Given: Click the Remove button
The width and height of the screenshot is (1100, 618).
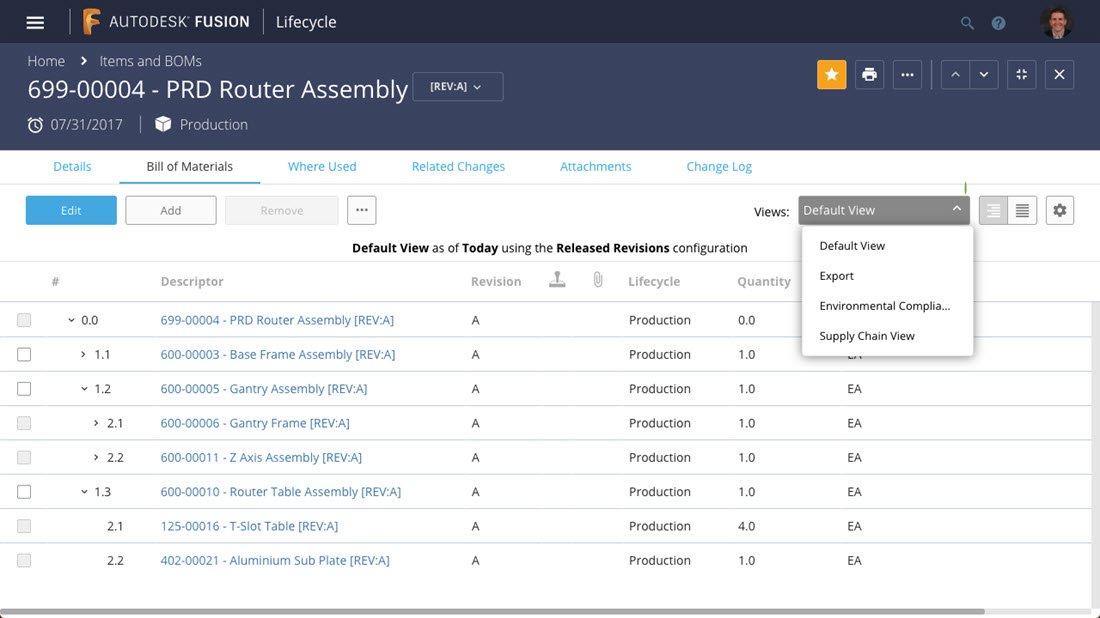Looking at the screenshot, I should point(281,210).
